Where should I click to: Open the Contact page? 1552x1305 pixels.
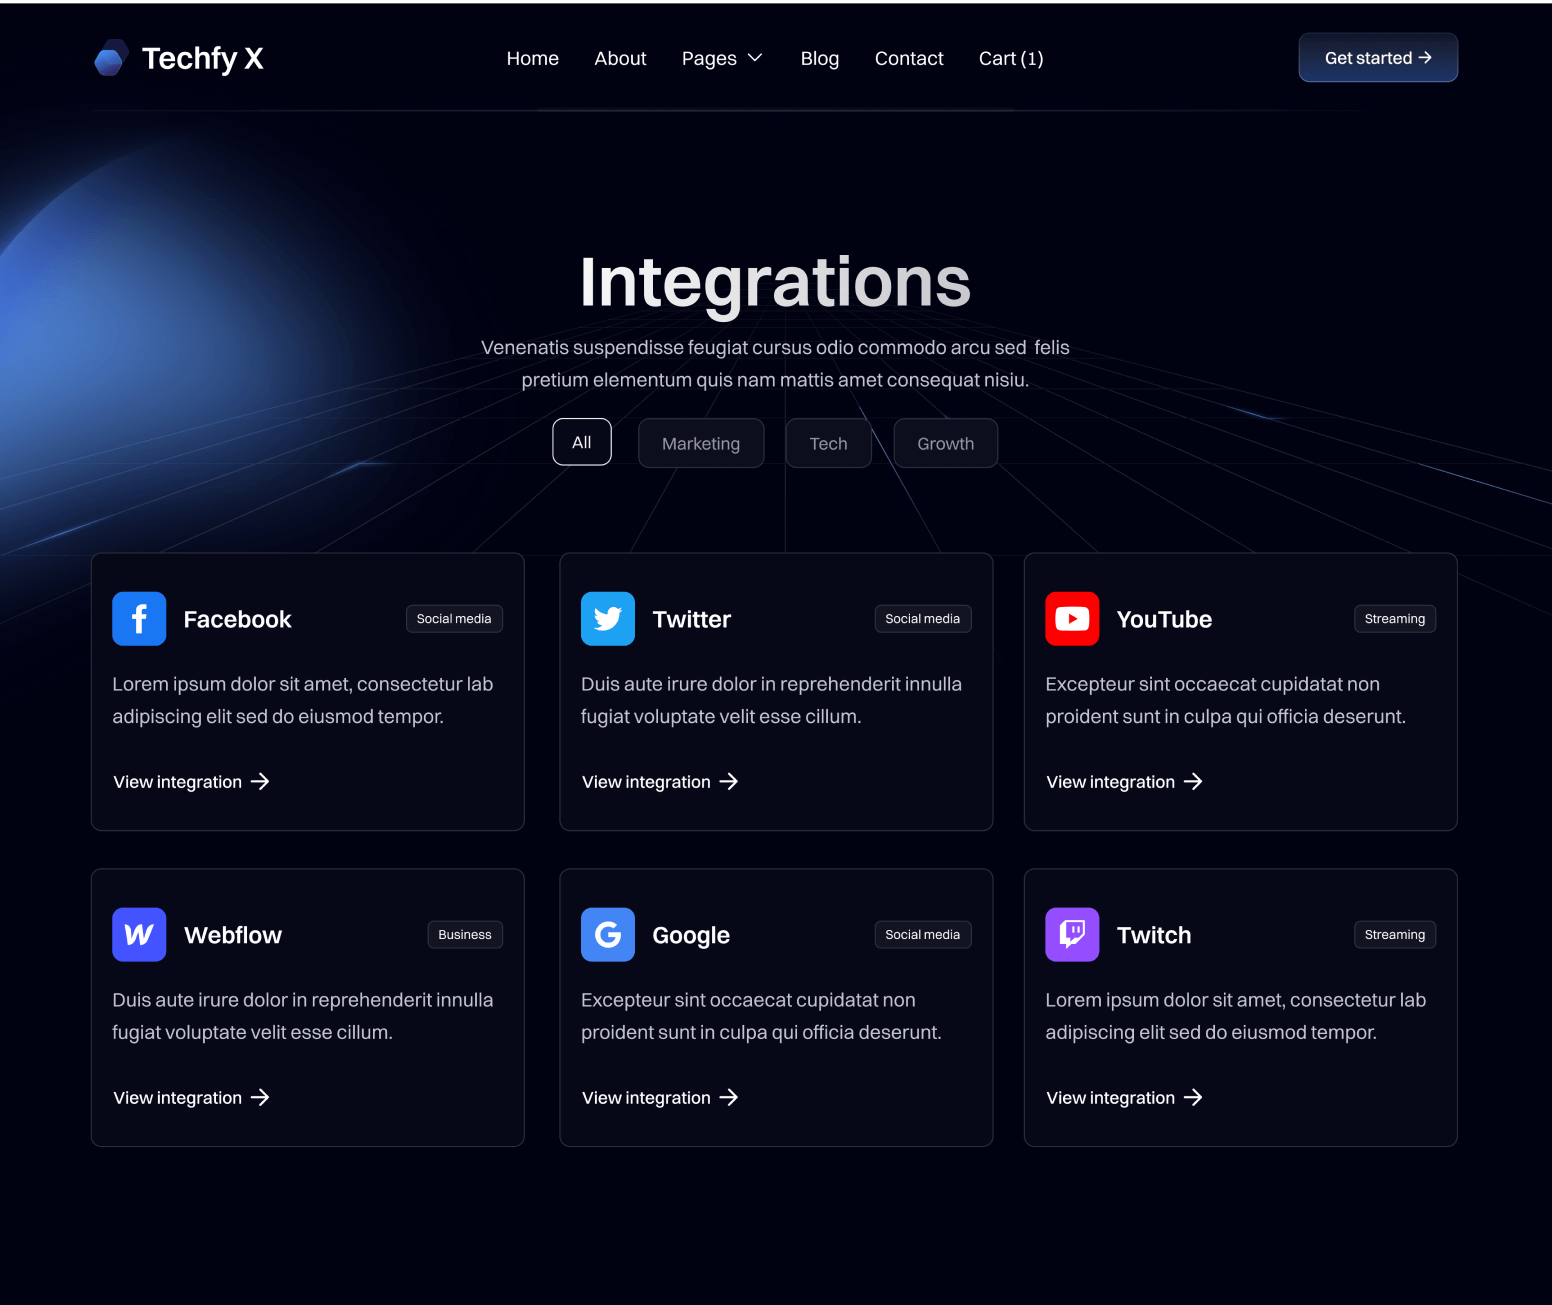click(909, 59)
